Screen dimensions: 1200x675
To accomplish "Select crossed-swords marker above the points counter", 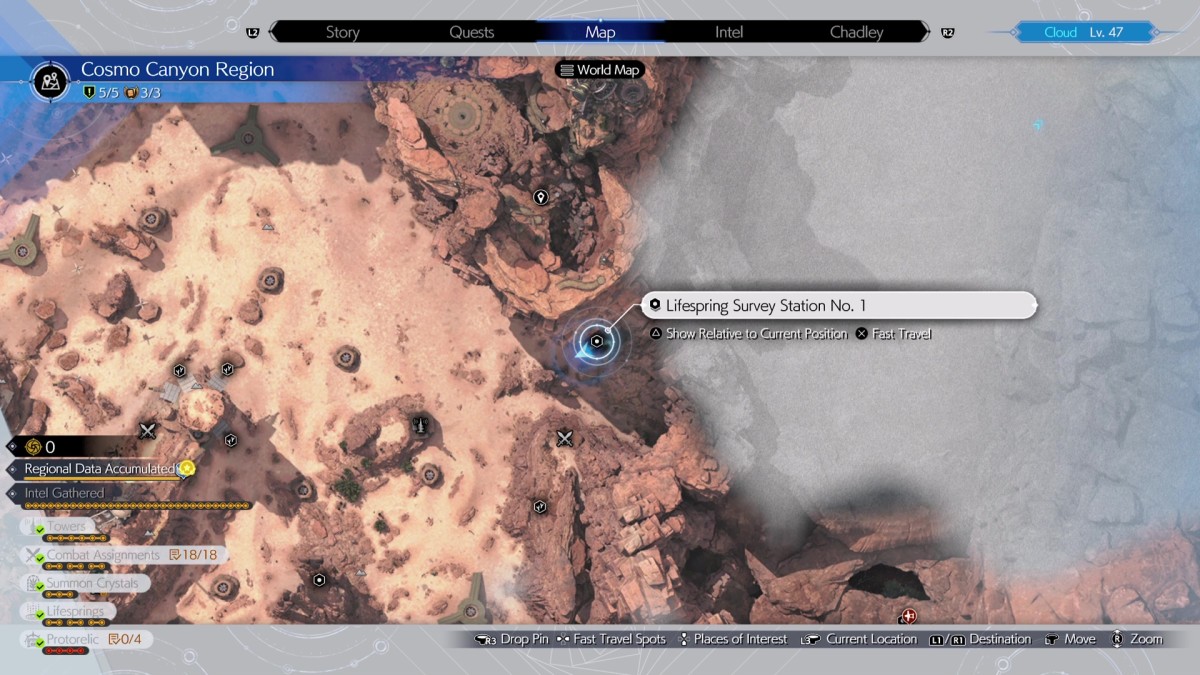I will [x=148, y=431].
